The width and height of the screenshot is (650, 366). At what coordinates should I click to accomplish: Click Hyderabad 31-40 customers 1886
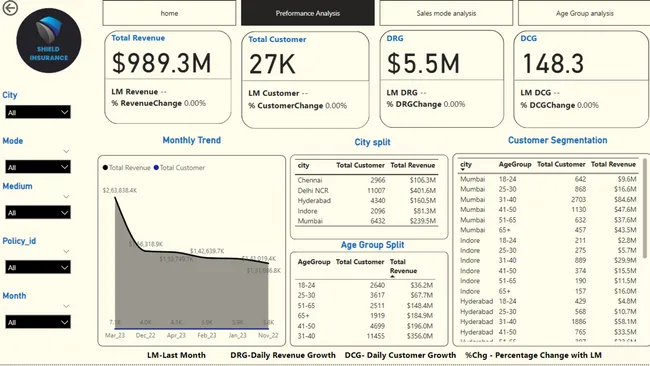point(578,322)
